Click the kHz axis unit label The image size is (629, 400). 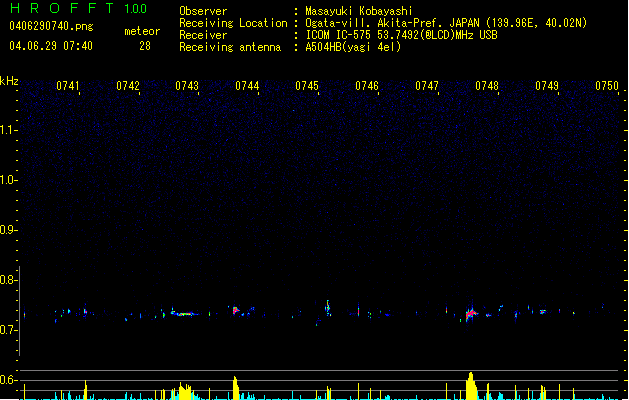(9, 81)
